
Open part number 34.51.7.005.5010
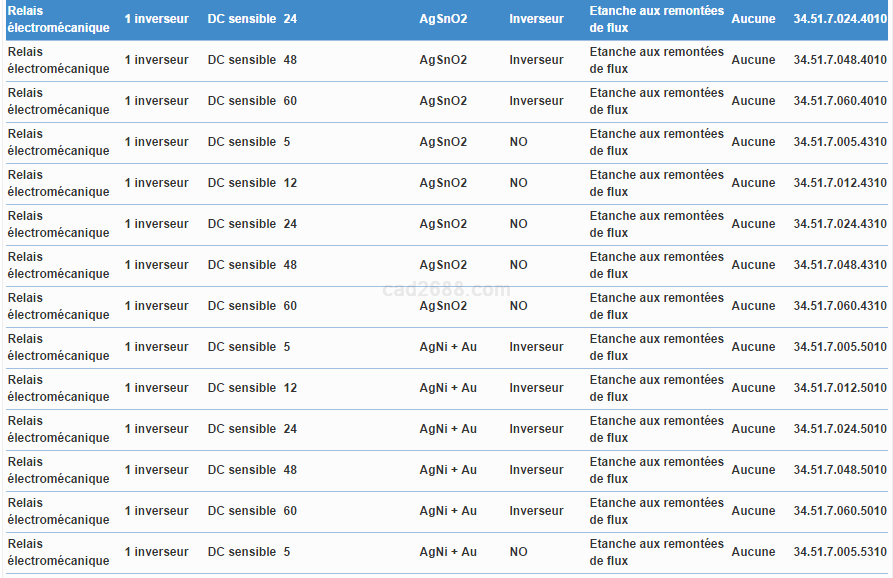pyautogui.click(x=839, y=347)
